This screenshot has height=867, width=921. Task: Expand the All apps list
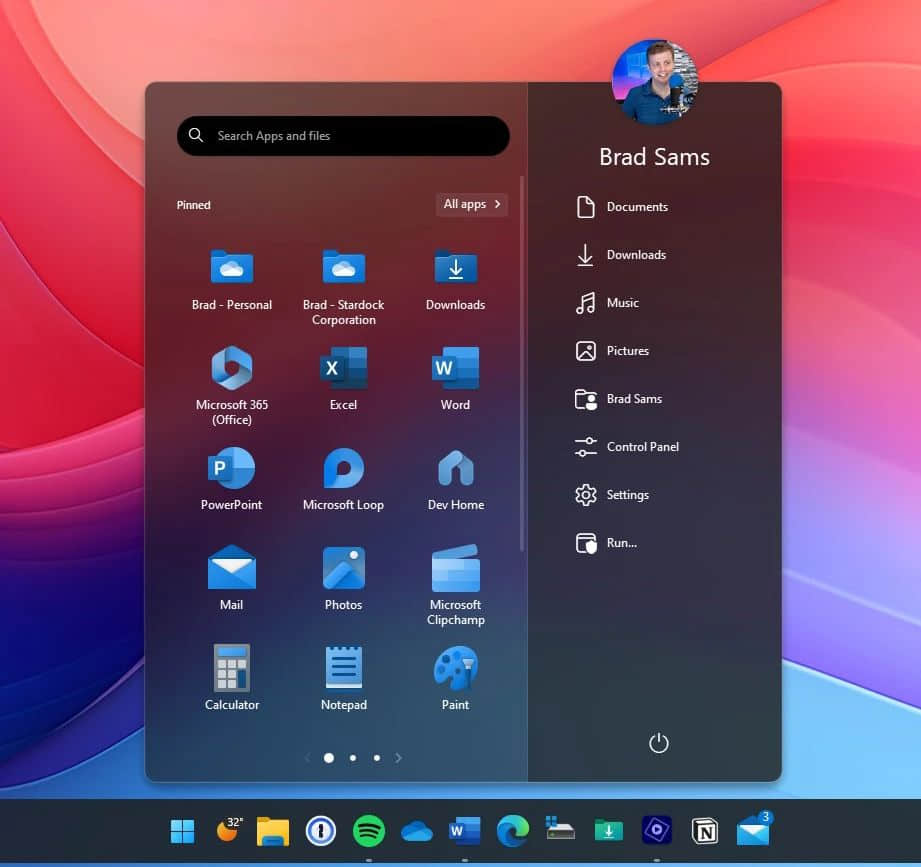pyautogui.click(x=471, y=204)
